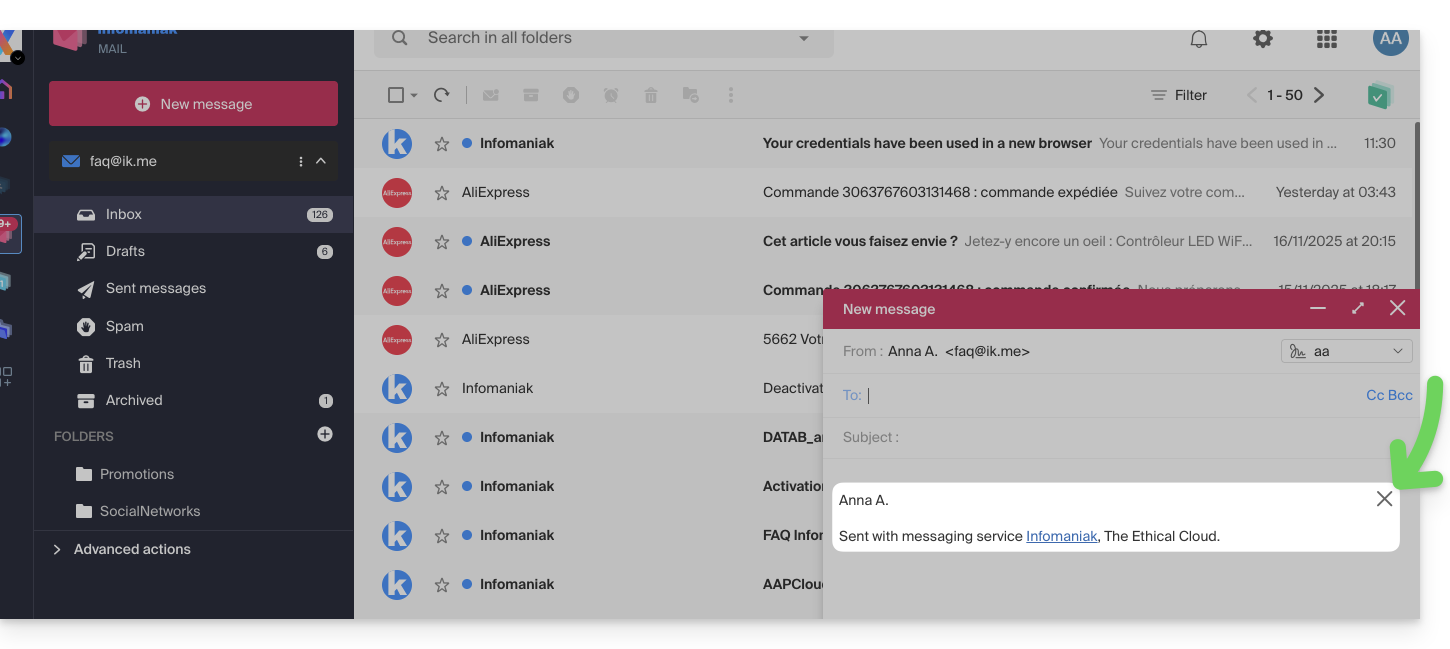The width and height of the screenshot is (1450, 649).
Task: Click the message list vertical scrollbar
Action: [x=1416, y=200]
